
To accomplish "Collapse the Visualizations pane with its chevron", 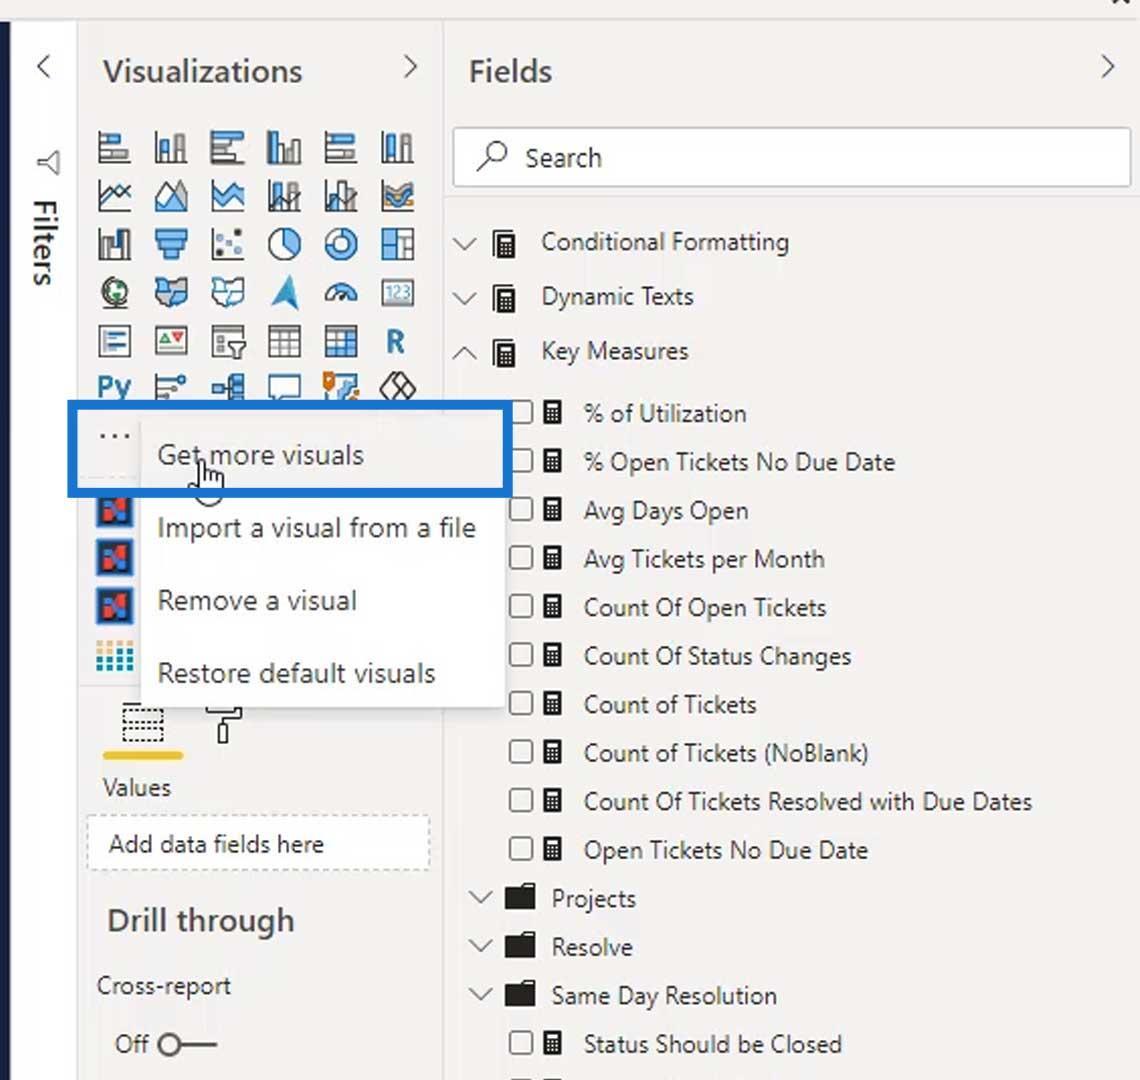I will click(410, 67).
